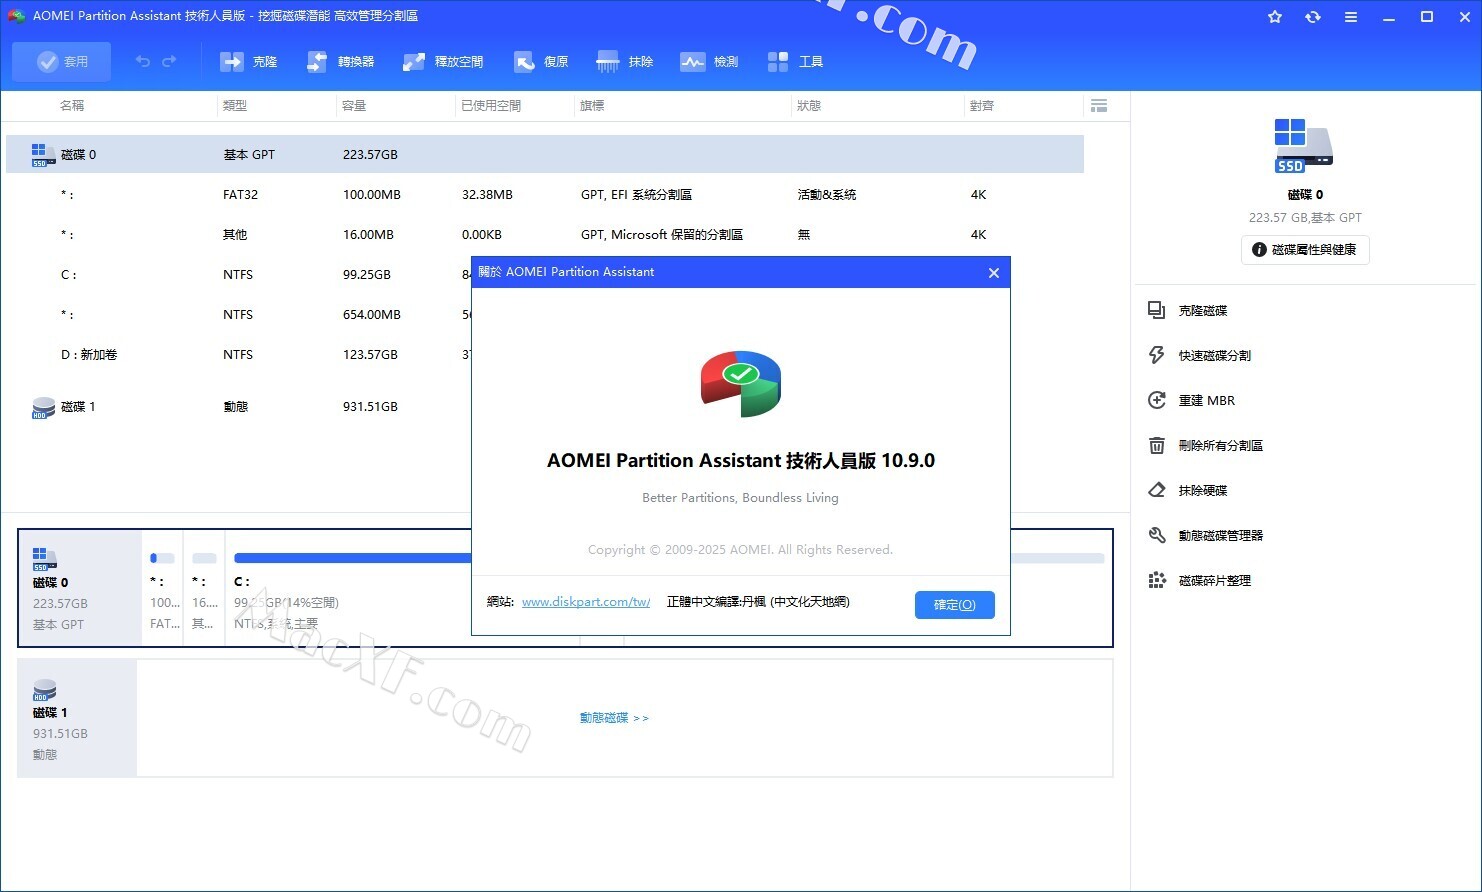Click the 磁碟屬性與健康 button
The height and width of the screenshot is (892, 1482).
click(x=1305, y=250)
